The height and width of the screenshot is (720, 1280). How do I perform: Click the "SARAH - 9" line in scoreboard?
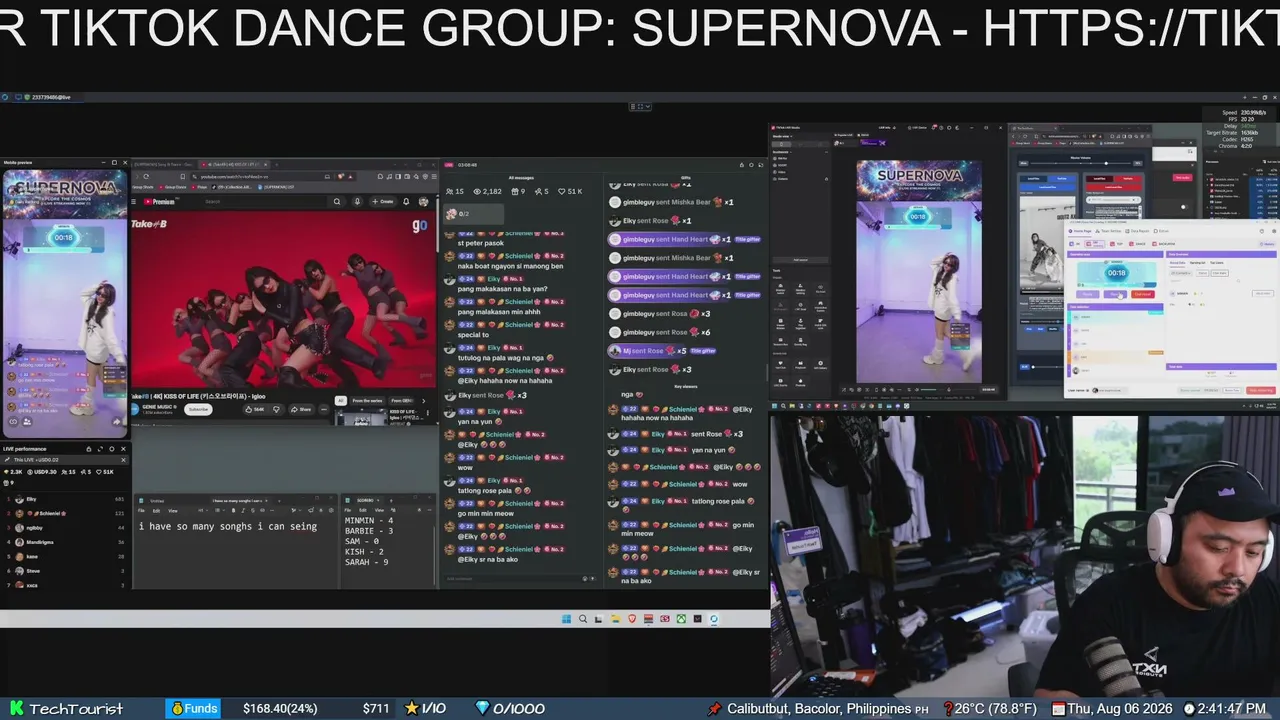click(x=366, y=563)
